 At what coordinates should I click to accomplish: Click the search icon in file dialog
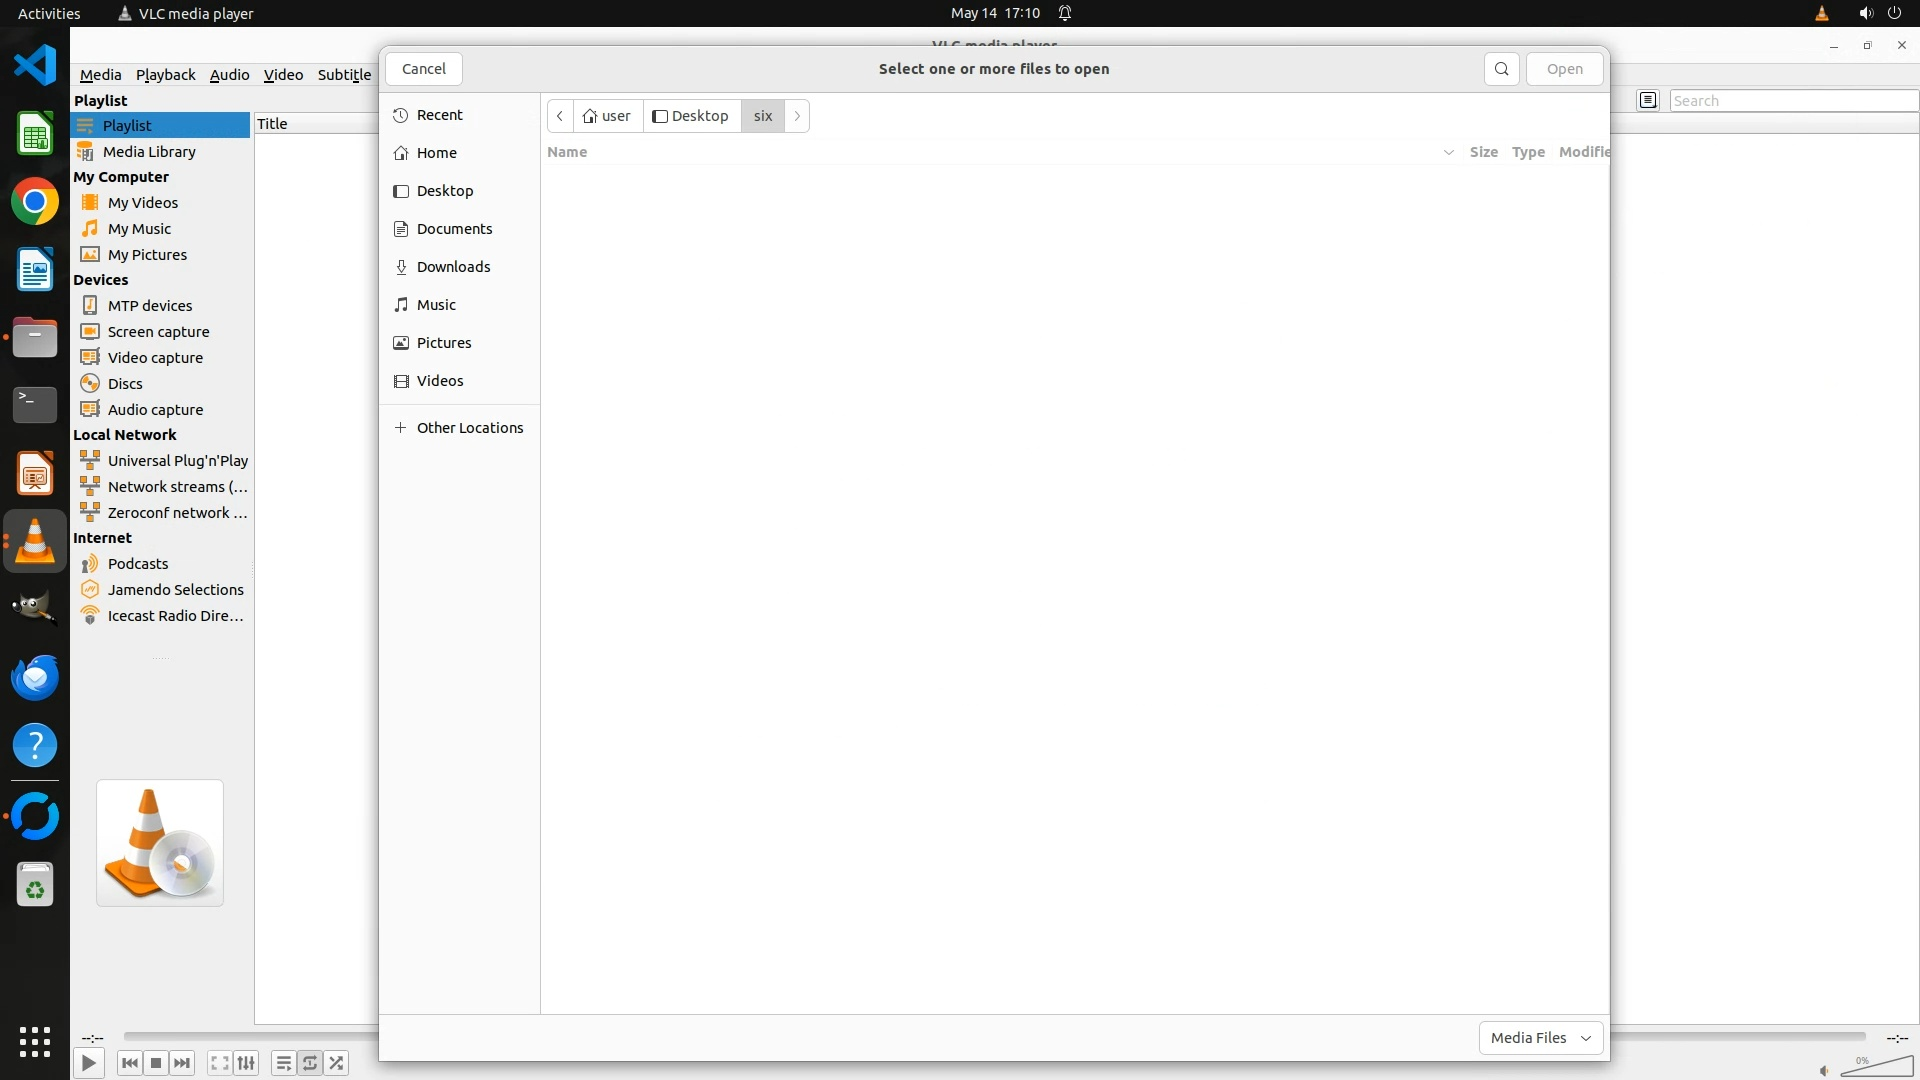pos(1501,69)
